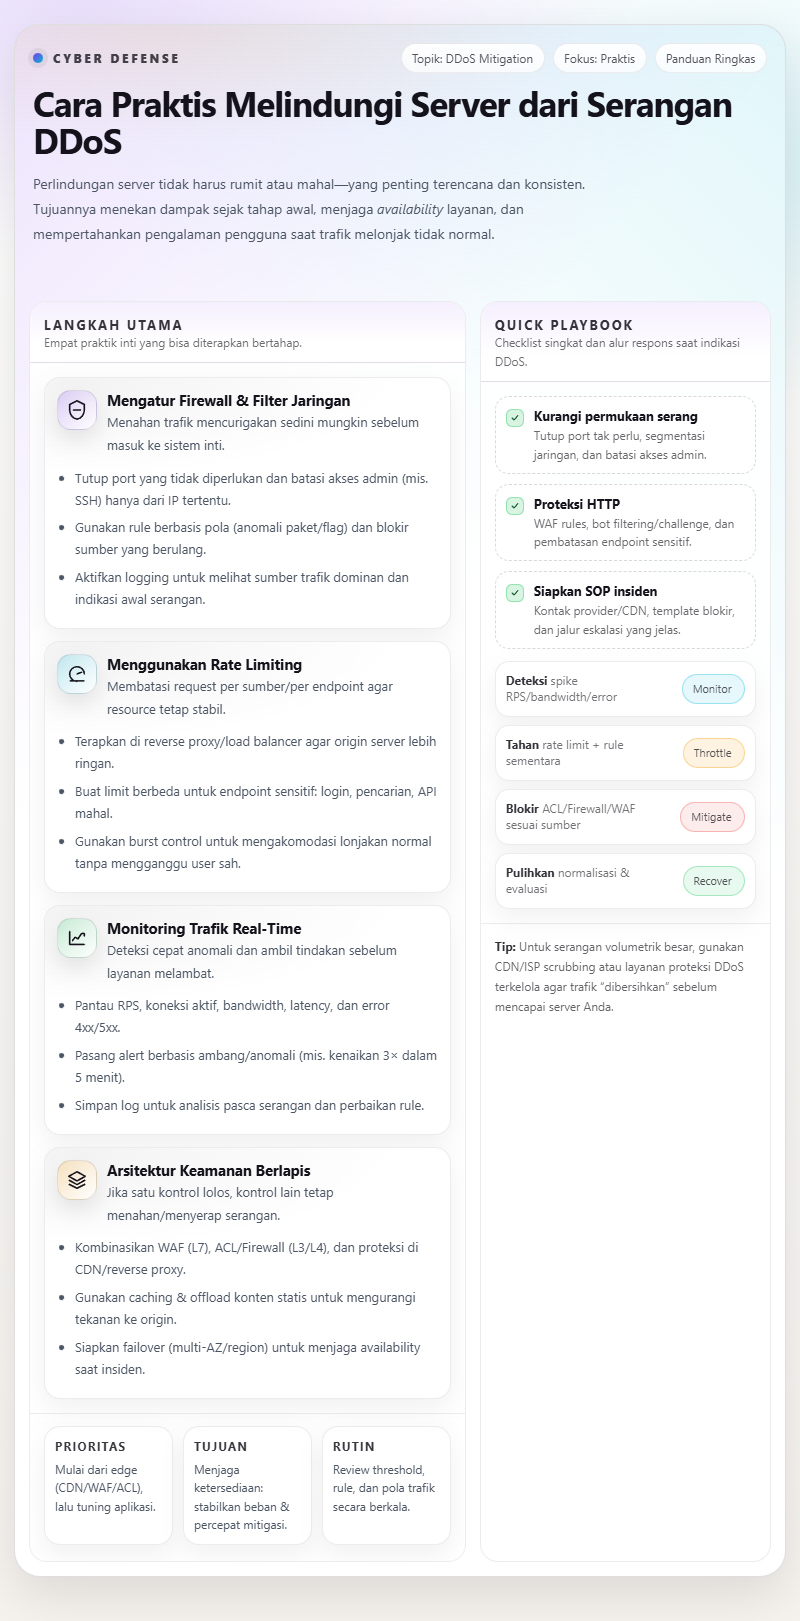
Task: Click the Monitor status badge
Action: (712, 689)
